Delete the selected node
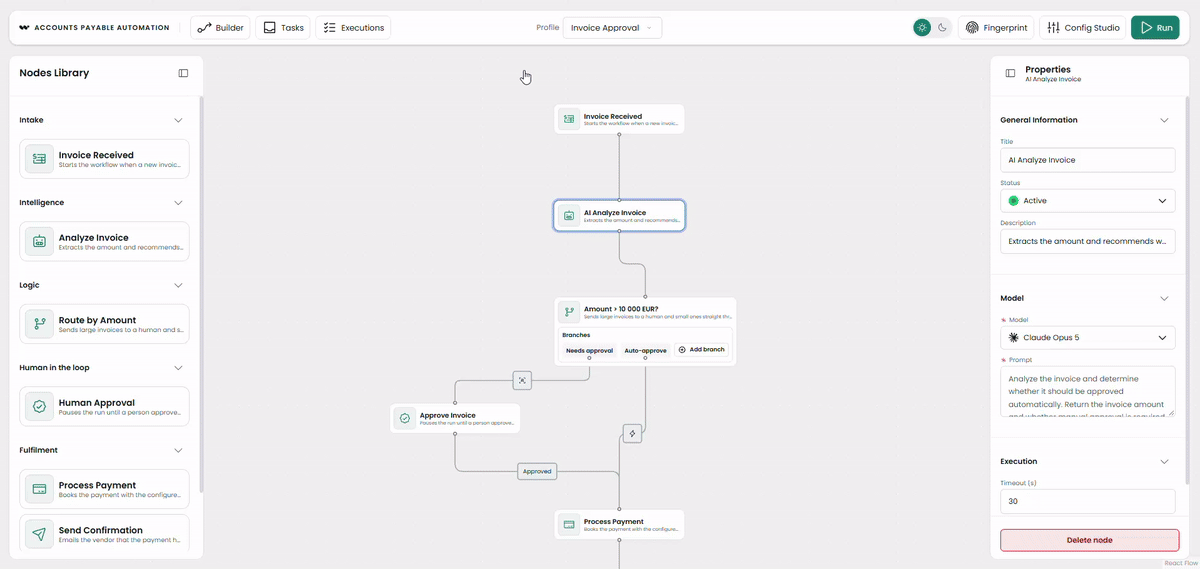 click(x=1089, y=540)
